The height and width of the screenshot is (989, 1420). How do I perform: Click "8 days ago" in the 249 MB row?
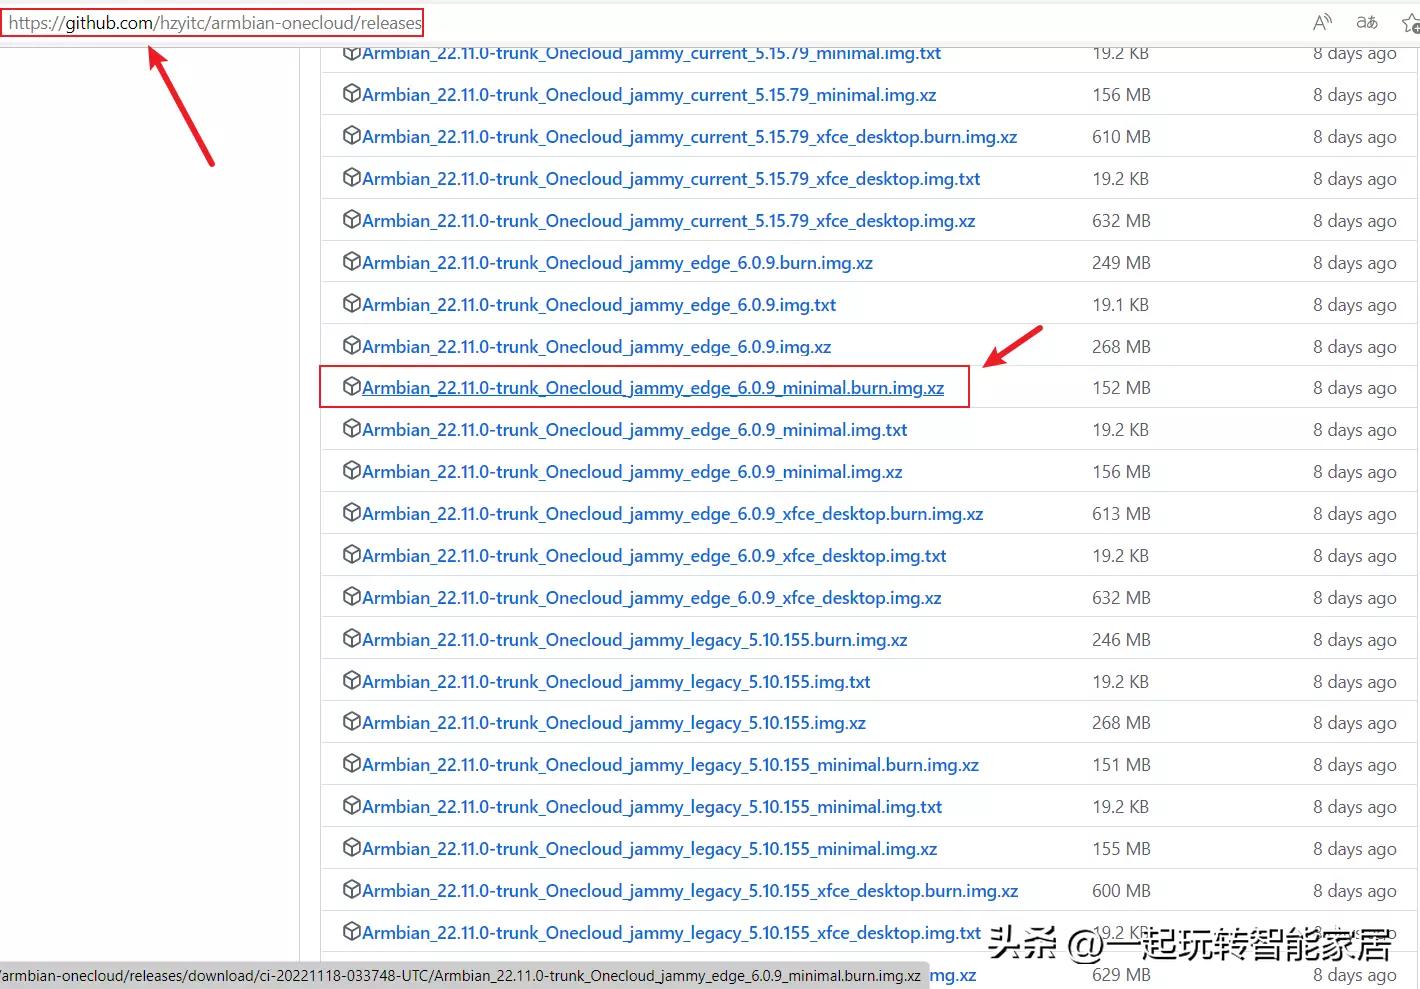tap(1355, 263)
